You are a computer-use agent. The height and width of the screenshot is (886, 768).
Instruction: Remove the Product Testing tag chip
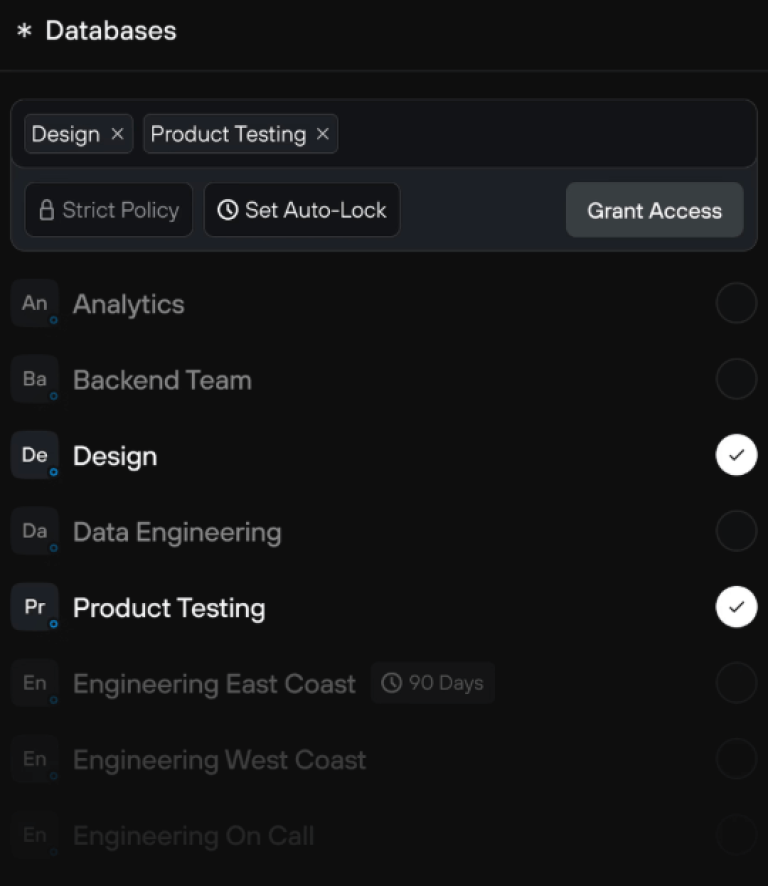[x=322, y=134]
